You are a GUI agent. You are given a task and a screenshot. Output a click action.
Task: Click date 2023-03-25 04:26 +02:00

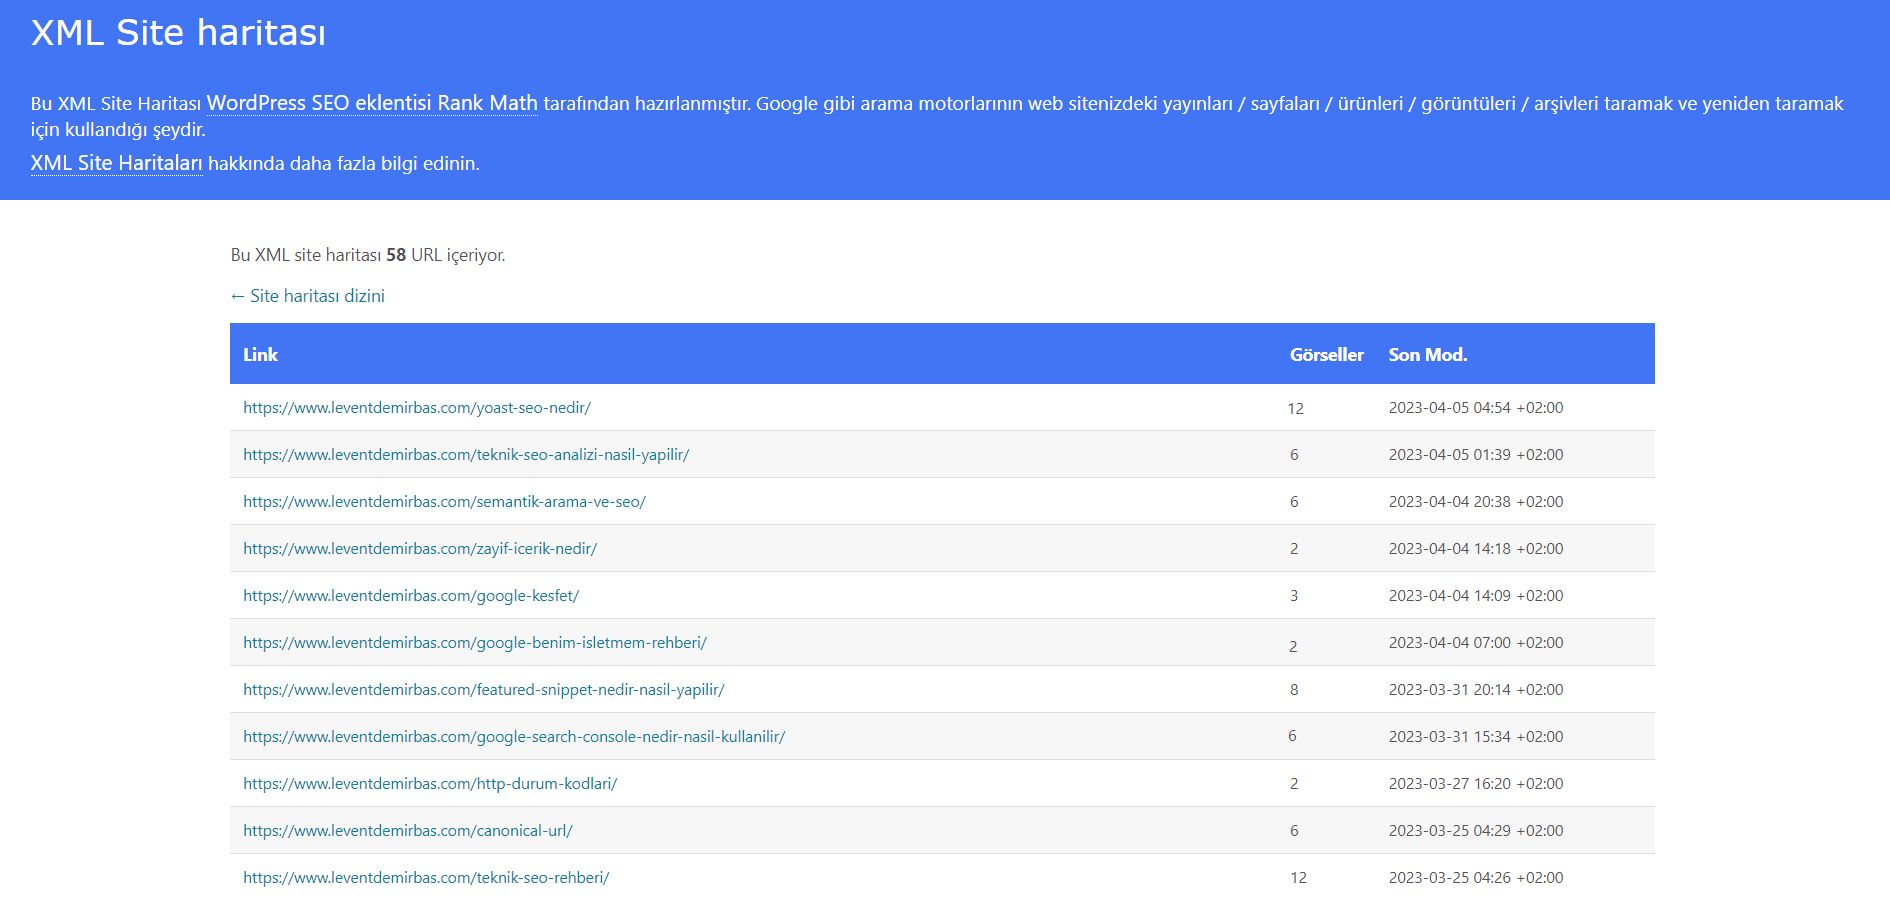click(1476, 878)
